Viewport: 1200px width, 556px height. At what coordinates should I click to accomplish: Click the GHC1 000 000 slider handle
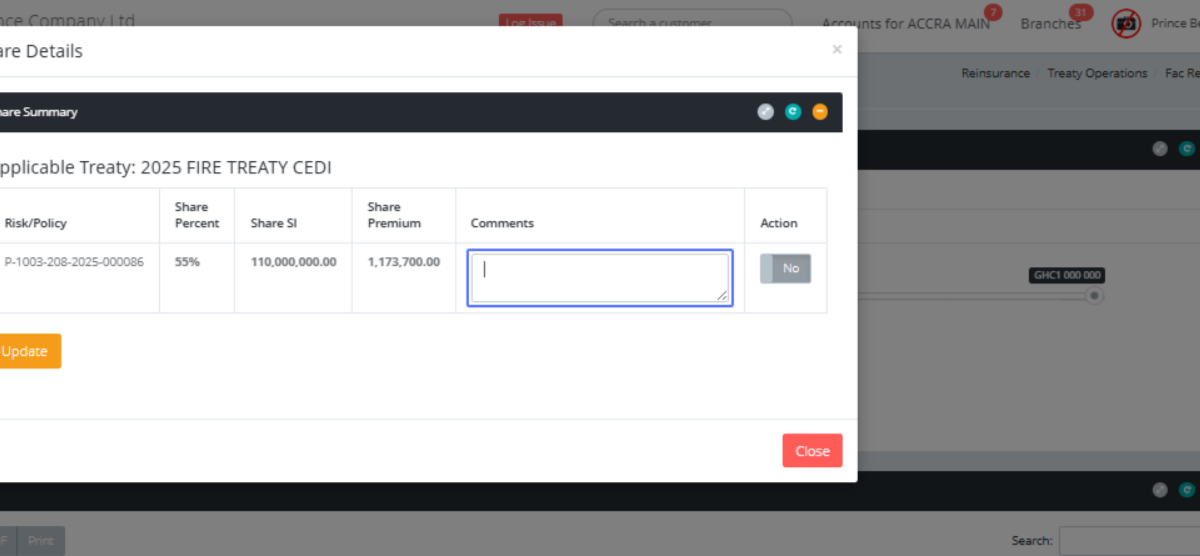click(1095, 296)
